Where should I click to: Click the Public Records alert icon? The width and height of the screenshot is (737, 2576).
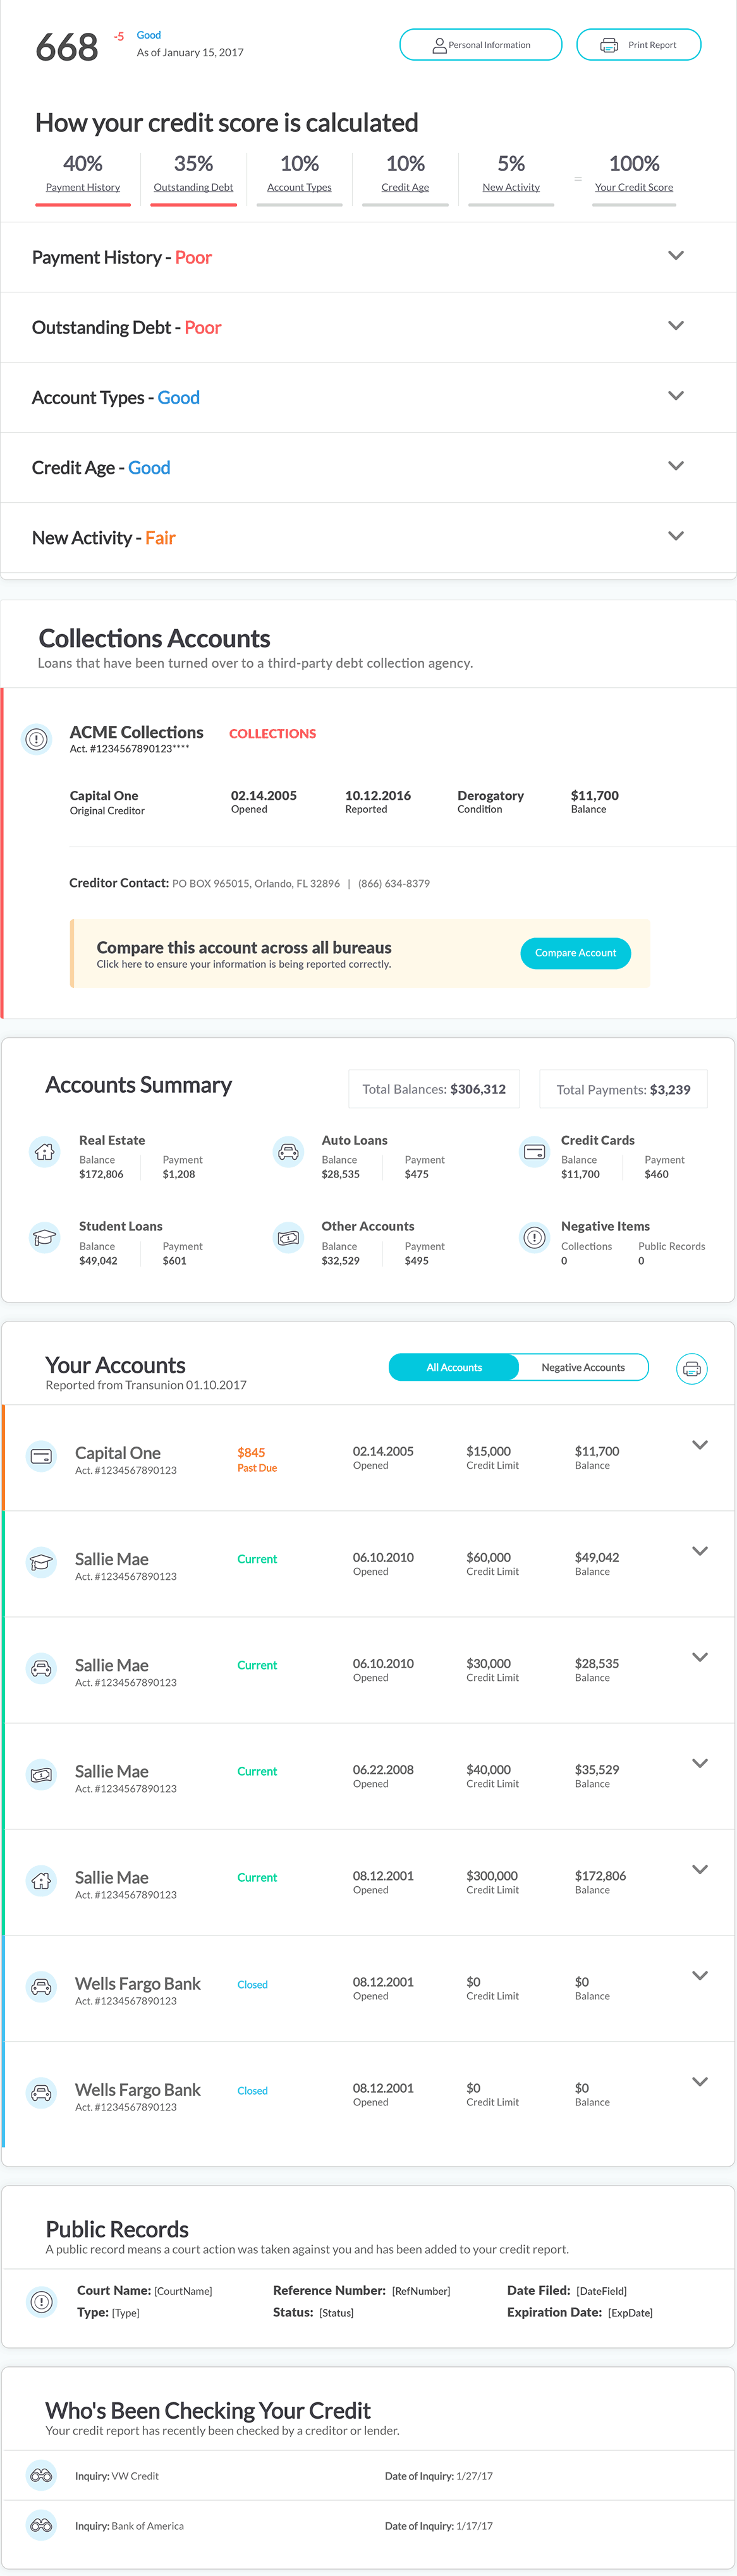[x=41, y=2301]
